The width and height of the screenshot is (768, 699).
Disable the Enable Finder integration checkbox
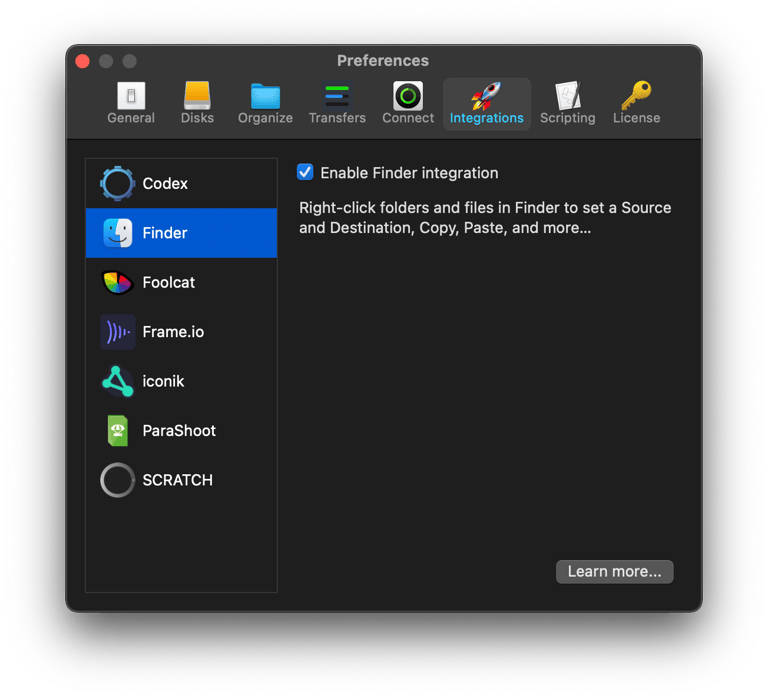(x=306, y=172)
